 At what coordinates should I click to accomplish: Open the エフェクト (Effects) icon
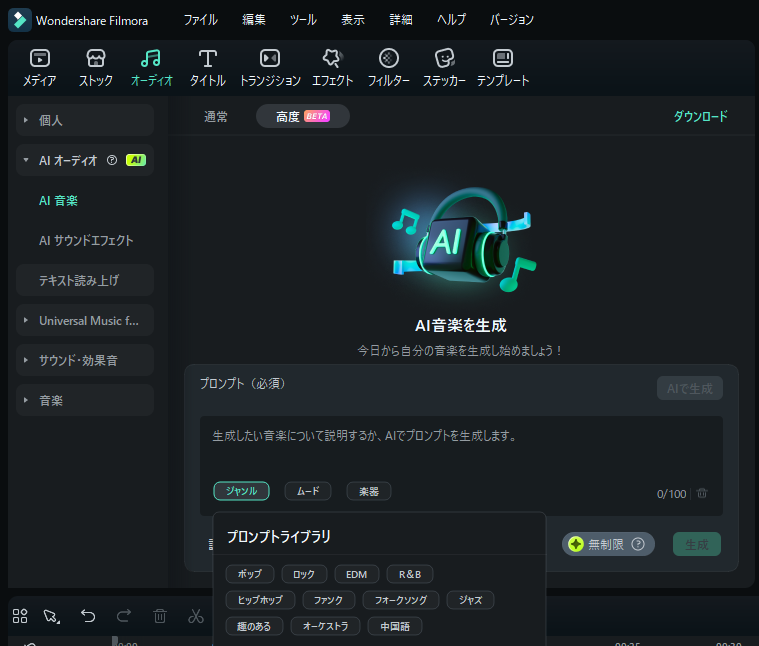332,59
